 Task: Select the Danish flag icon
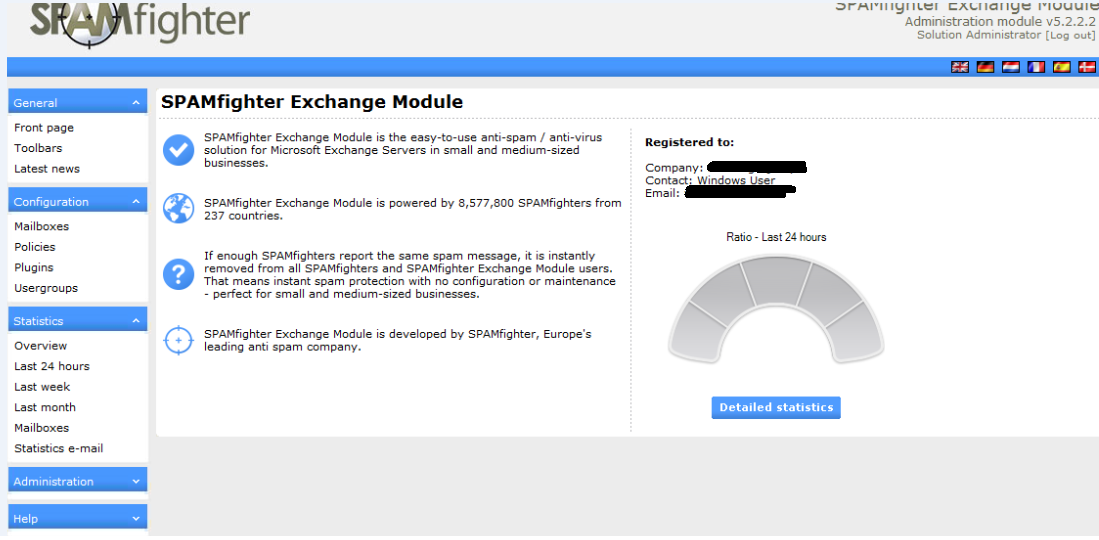[1086, 67]
